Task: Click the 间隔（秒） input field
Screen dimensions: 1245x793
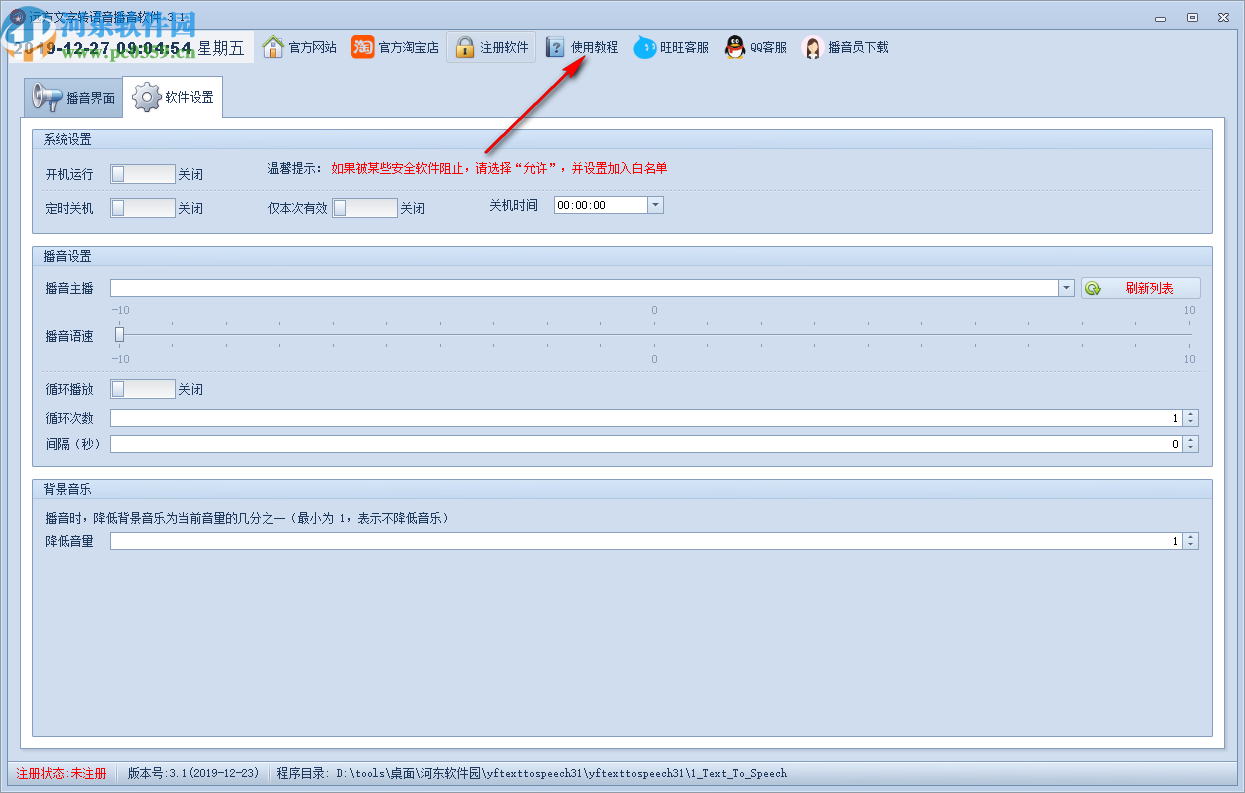Action: click(x=646, y=444)
